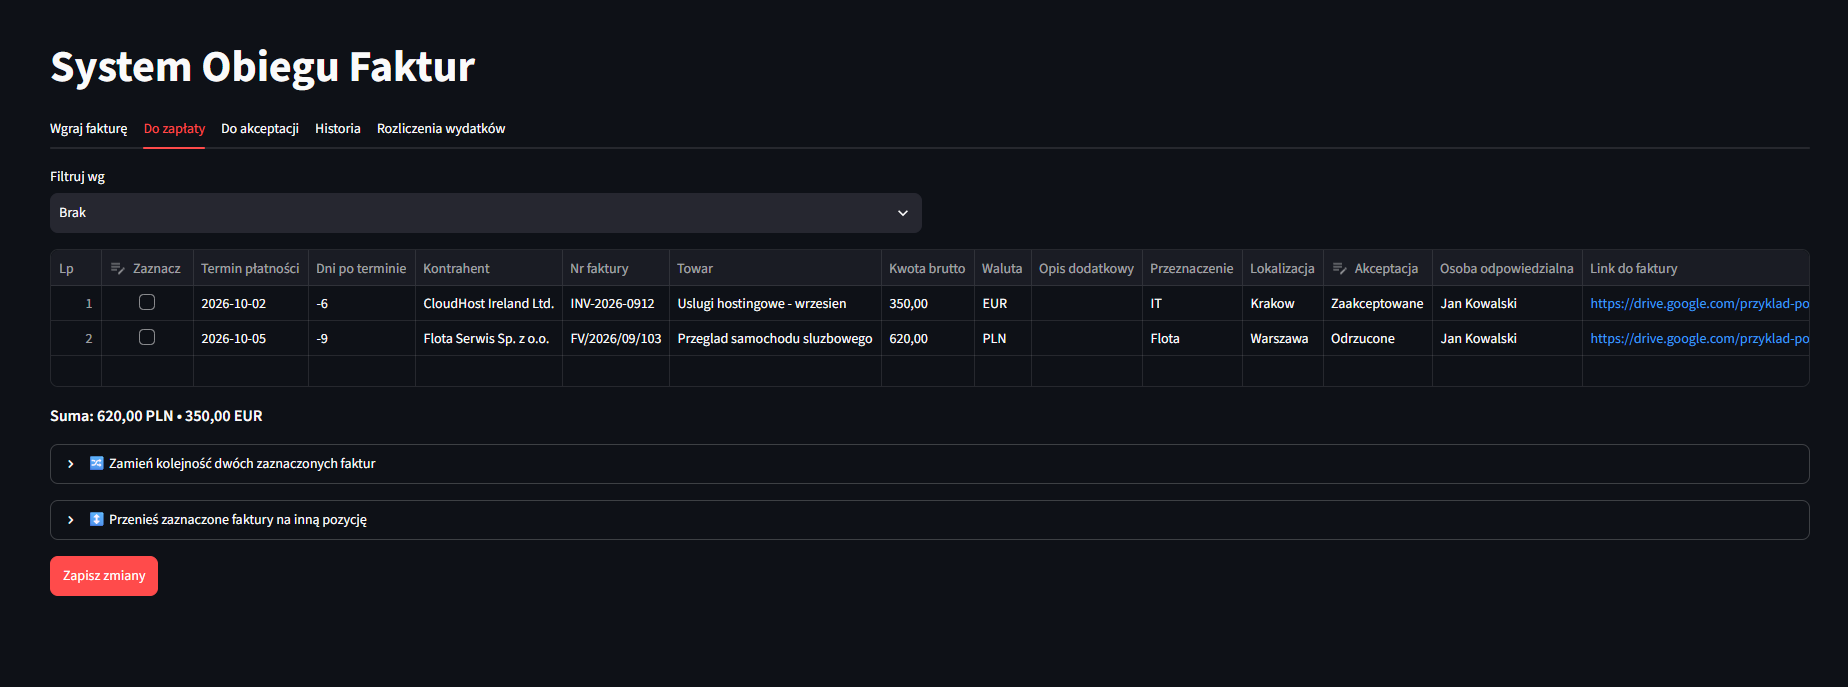The height and width of the screenshot is (687, 1848).
Task: Click the date cell 2026-10-05
Action: [x=250, y=338]
